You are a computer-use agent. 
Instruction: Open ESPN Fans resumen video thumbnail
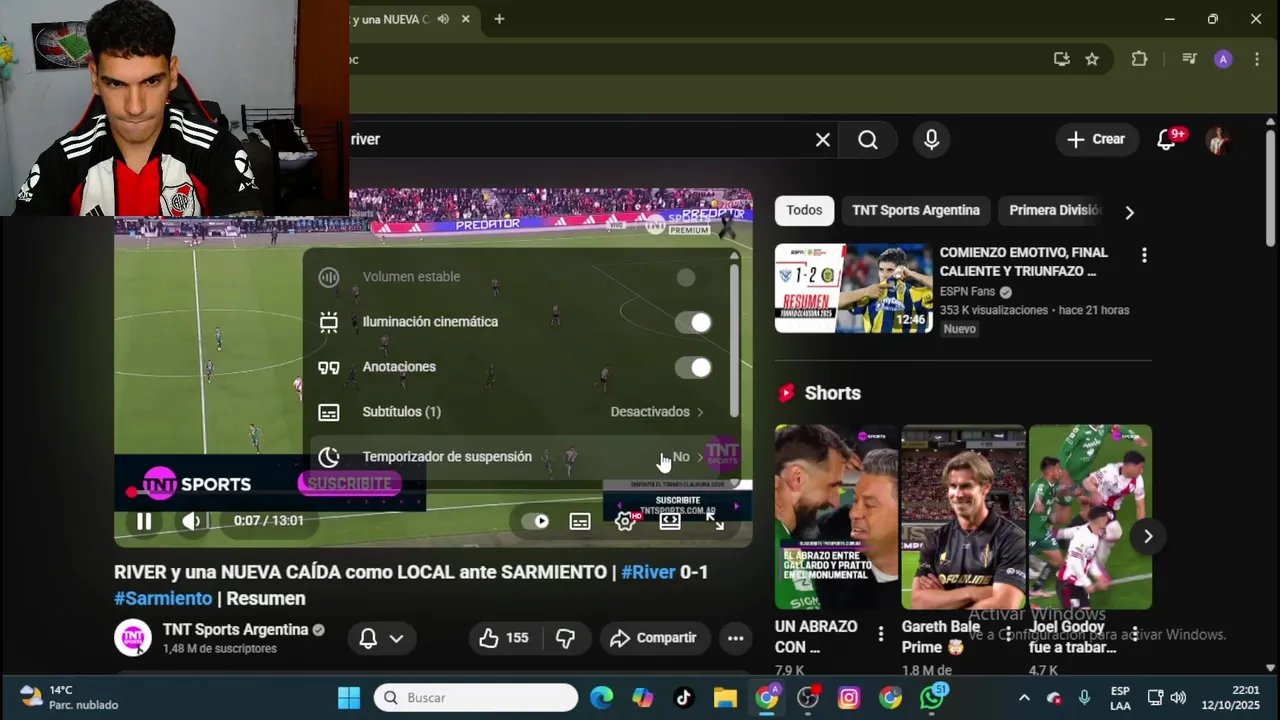coord(854,289)
